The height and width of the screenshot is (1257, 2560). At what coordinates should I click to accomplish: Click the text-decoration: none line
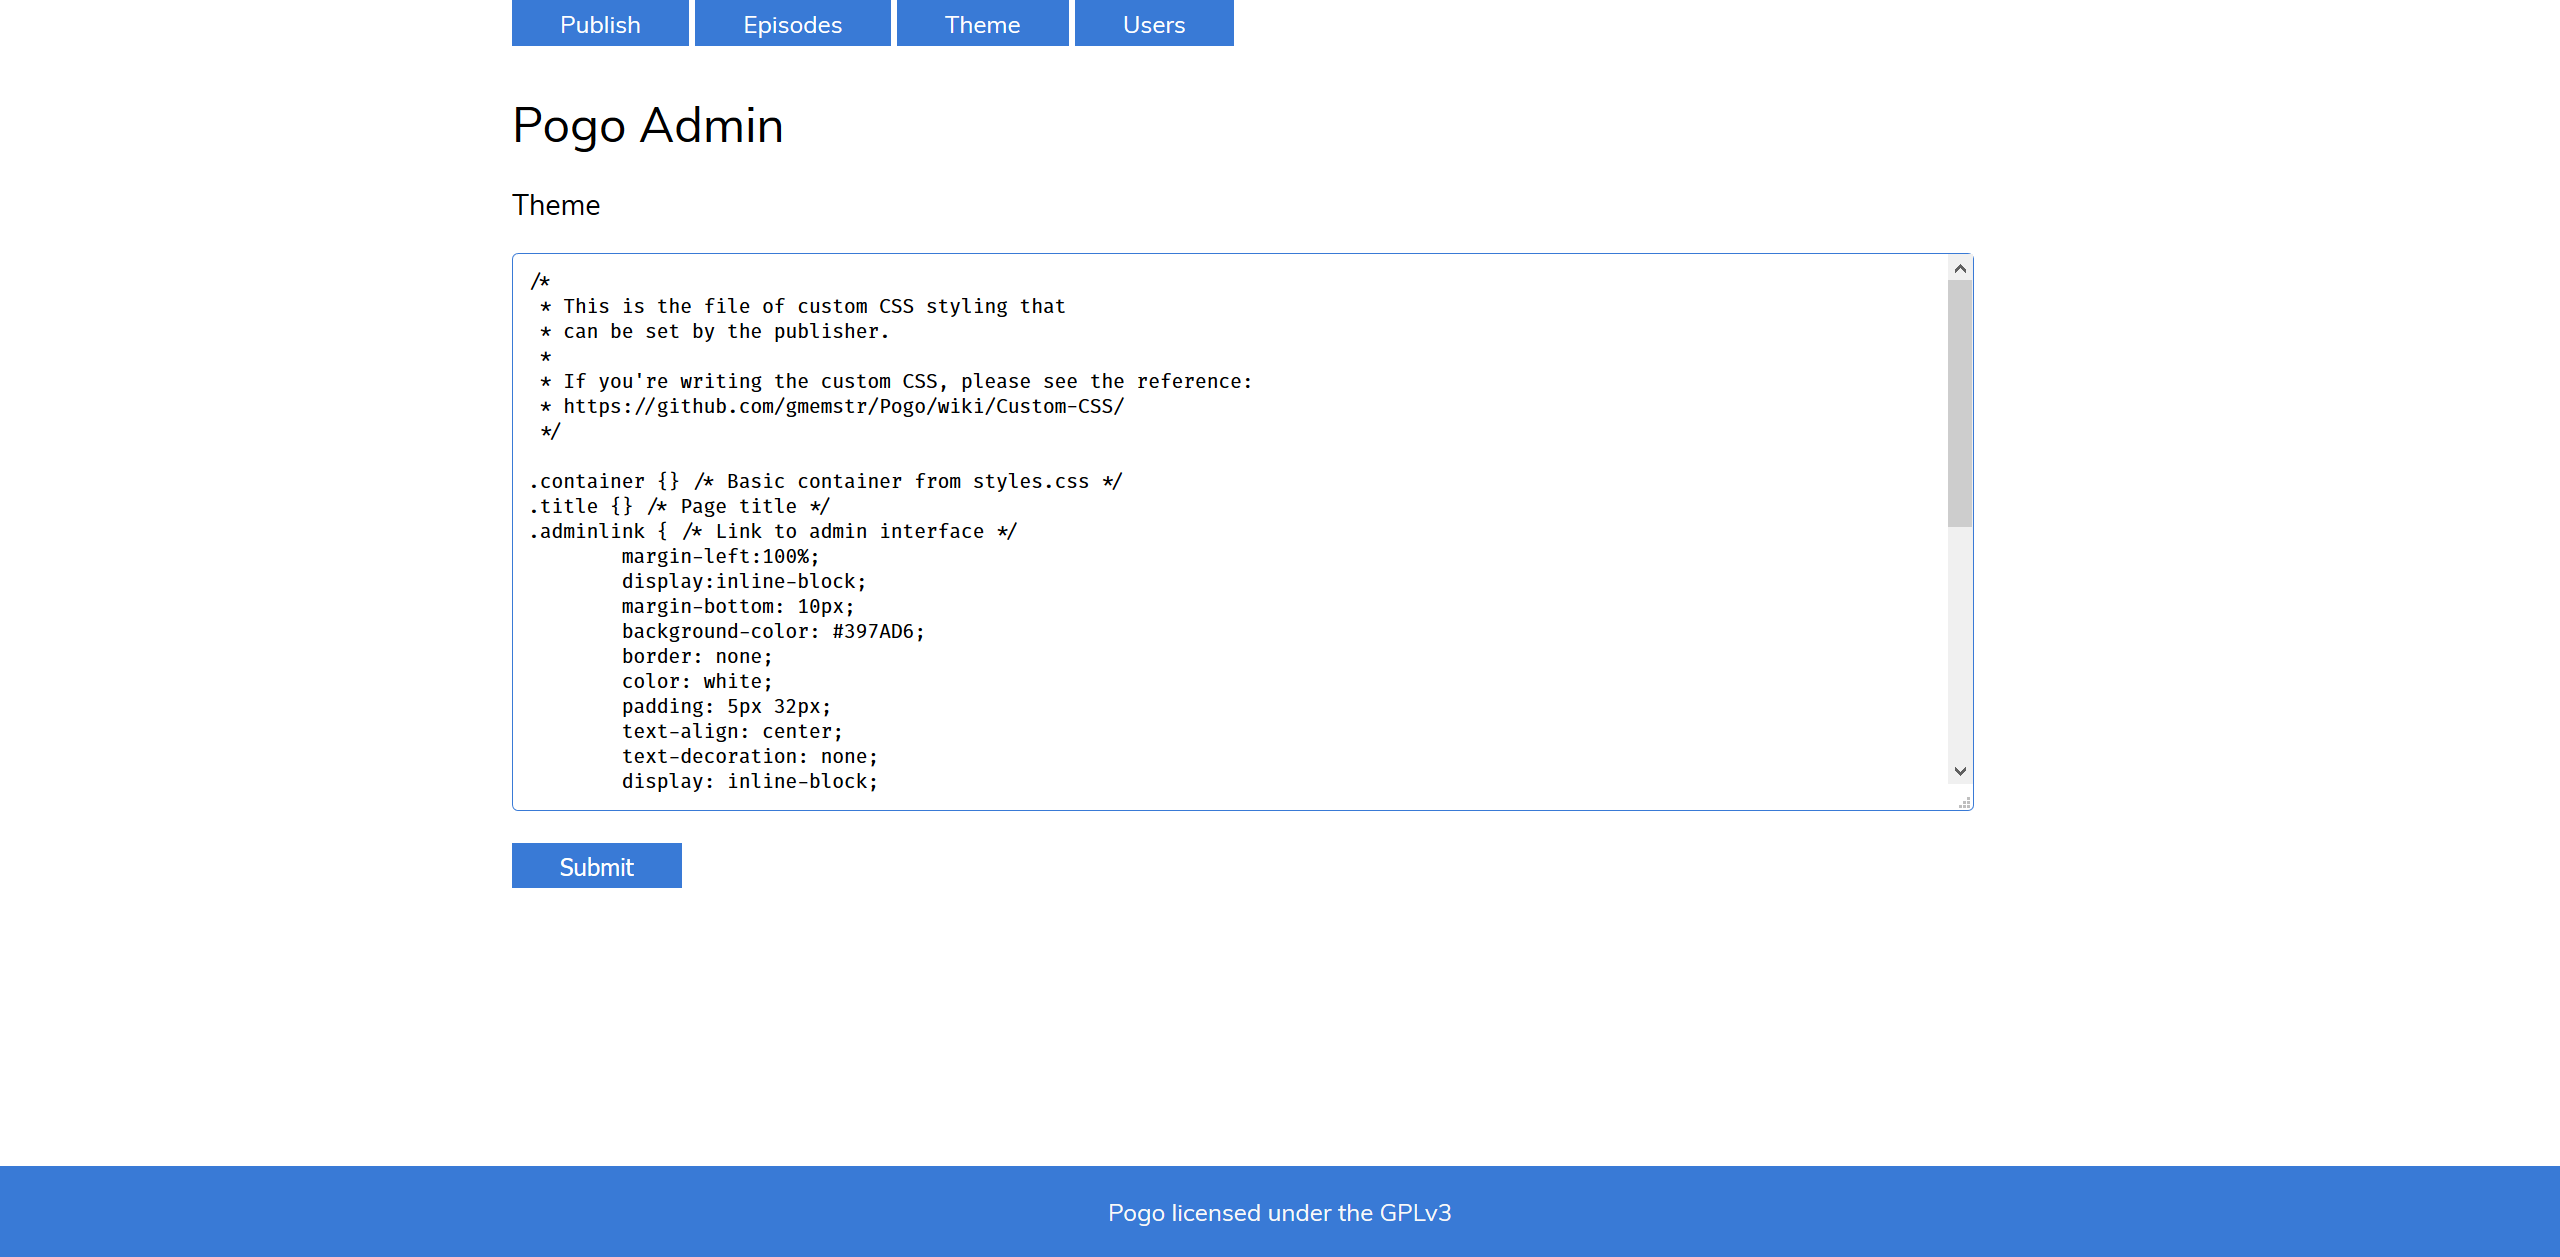749,757
